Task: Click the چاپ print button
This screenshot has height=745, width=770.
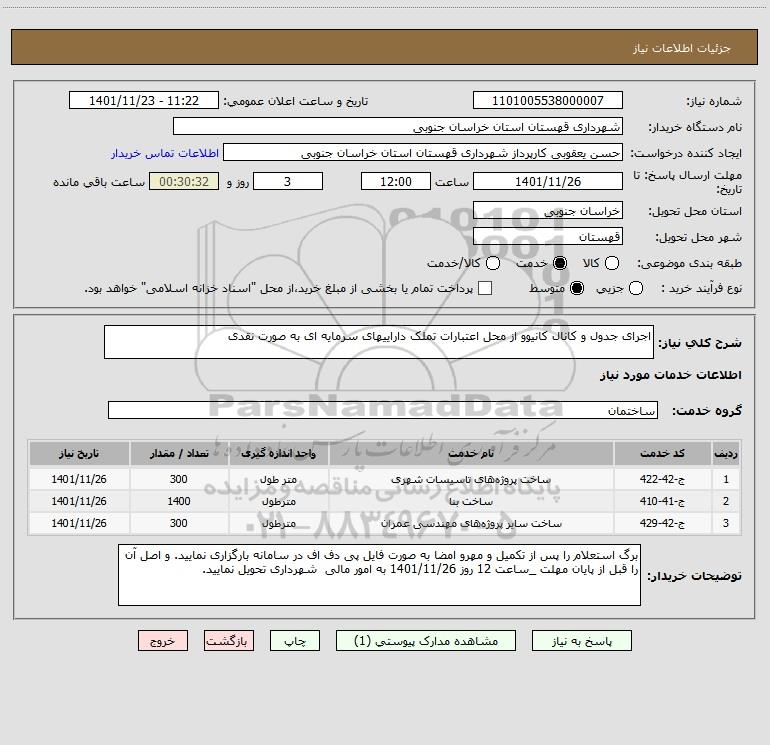Action: 295,641
